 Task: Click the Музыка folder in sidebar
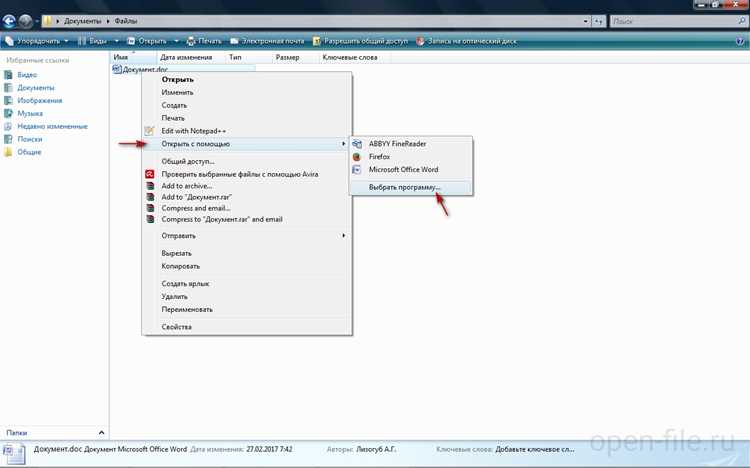[30, 113]
